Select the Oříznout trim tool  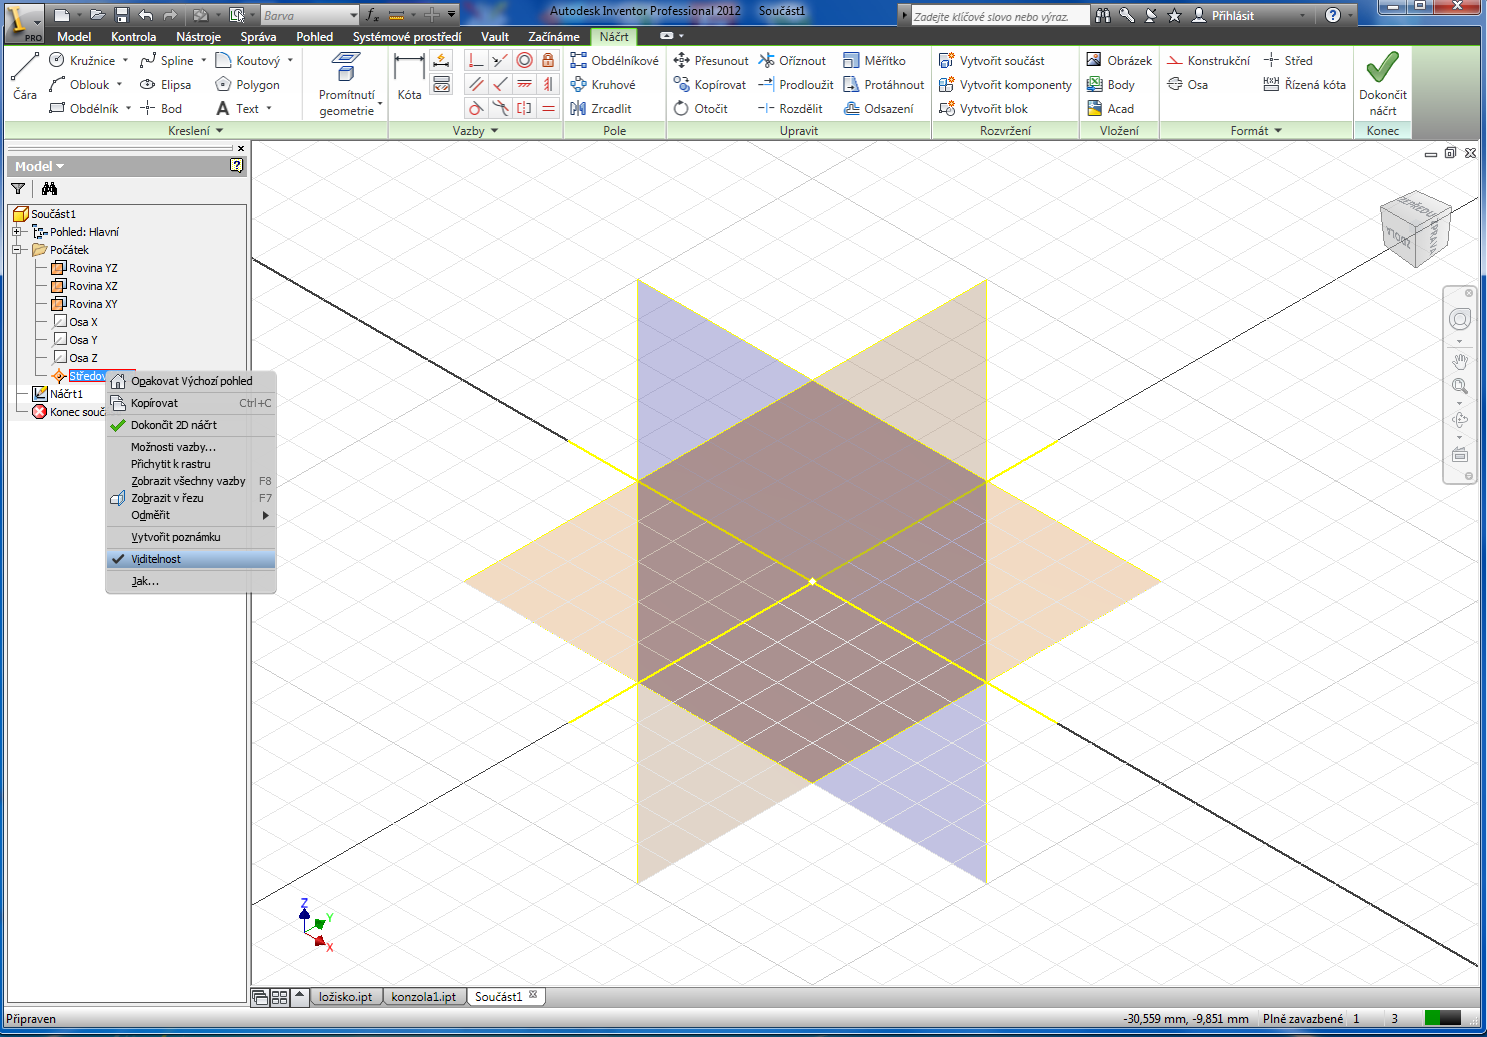tap(792, 61)
